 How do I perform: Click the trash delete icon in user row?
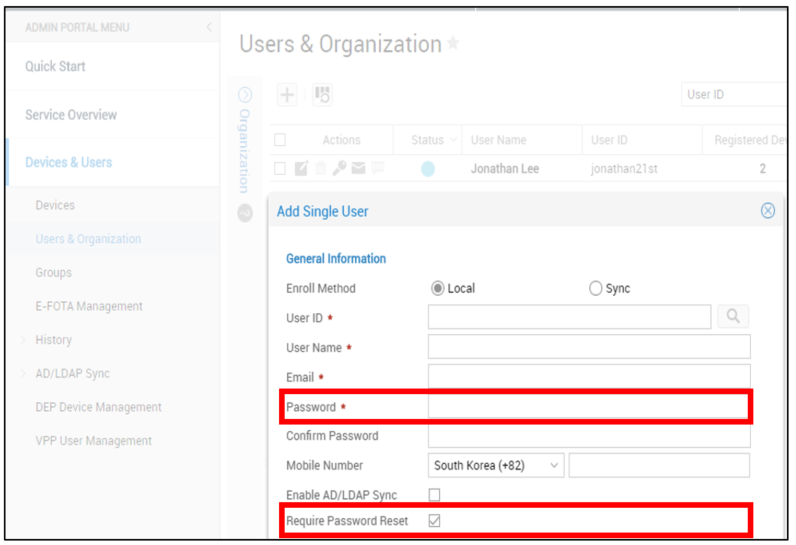click(320, 168)
